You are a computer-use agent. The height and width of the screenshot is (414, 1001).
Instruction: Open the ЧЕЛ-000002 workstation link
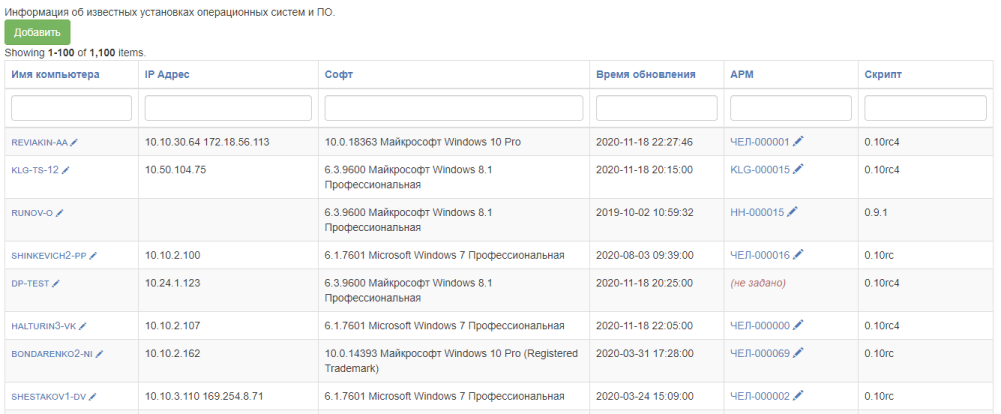click(760, 396)
